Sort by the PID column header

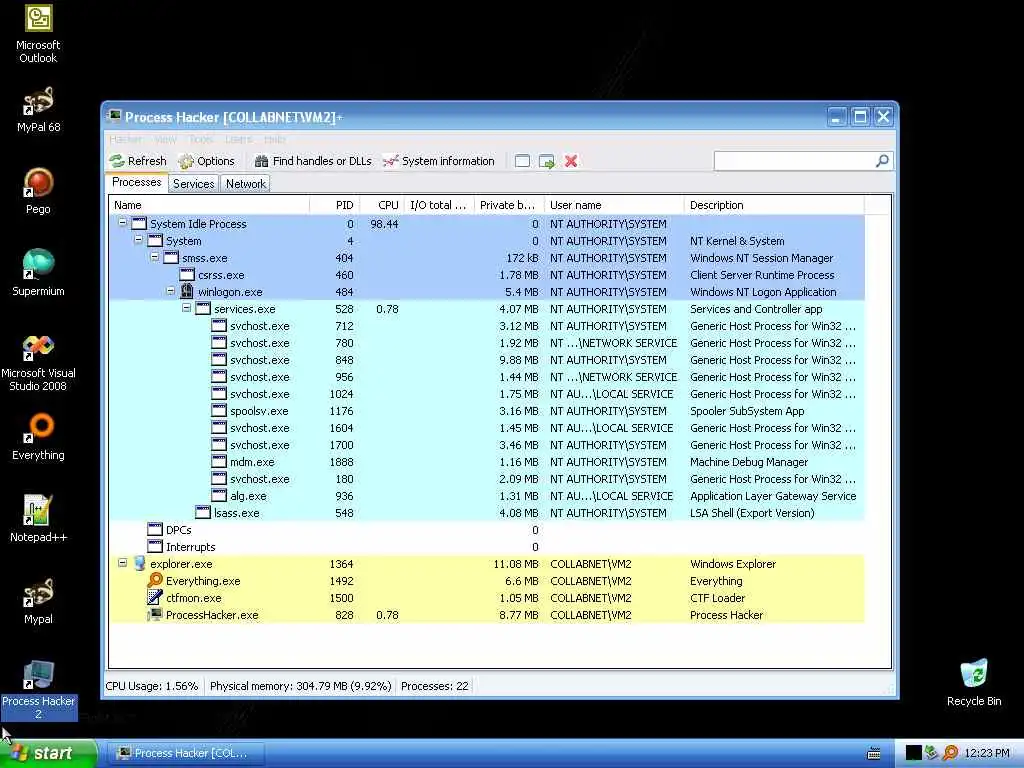click(x=334, y=205)
